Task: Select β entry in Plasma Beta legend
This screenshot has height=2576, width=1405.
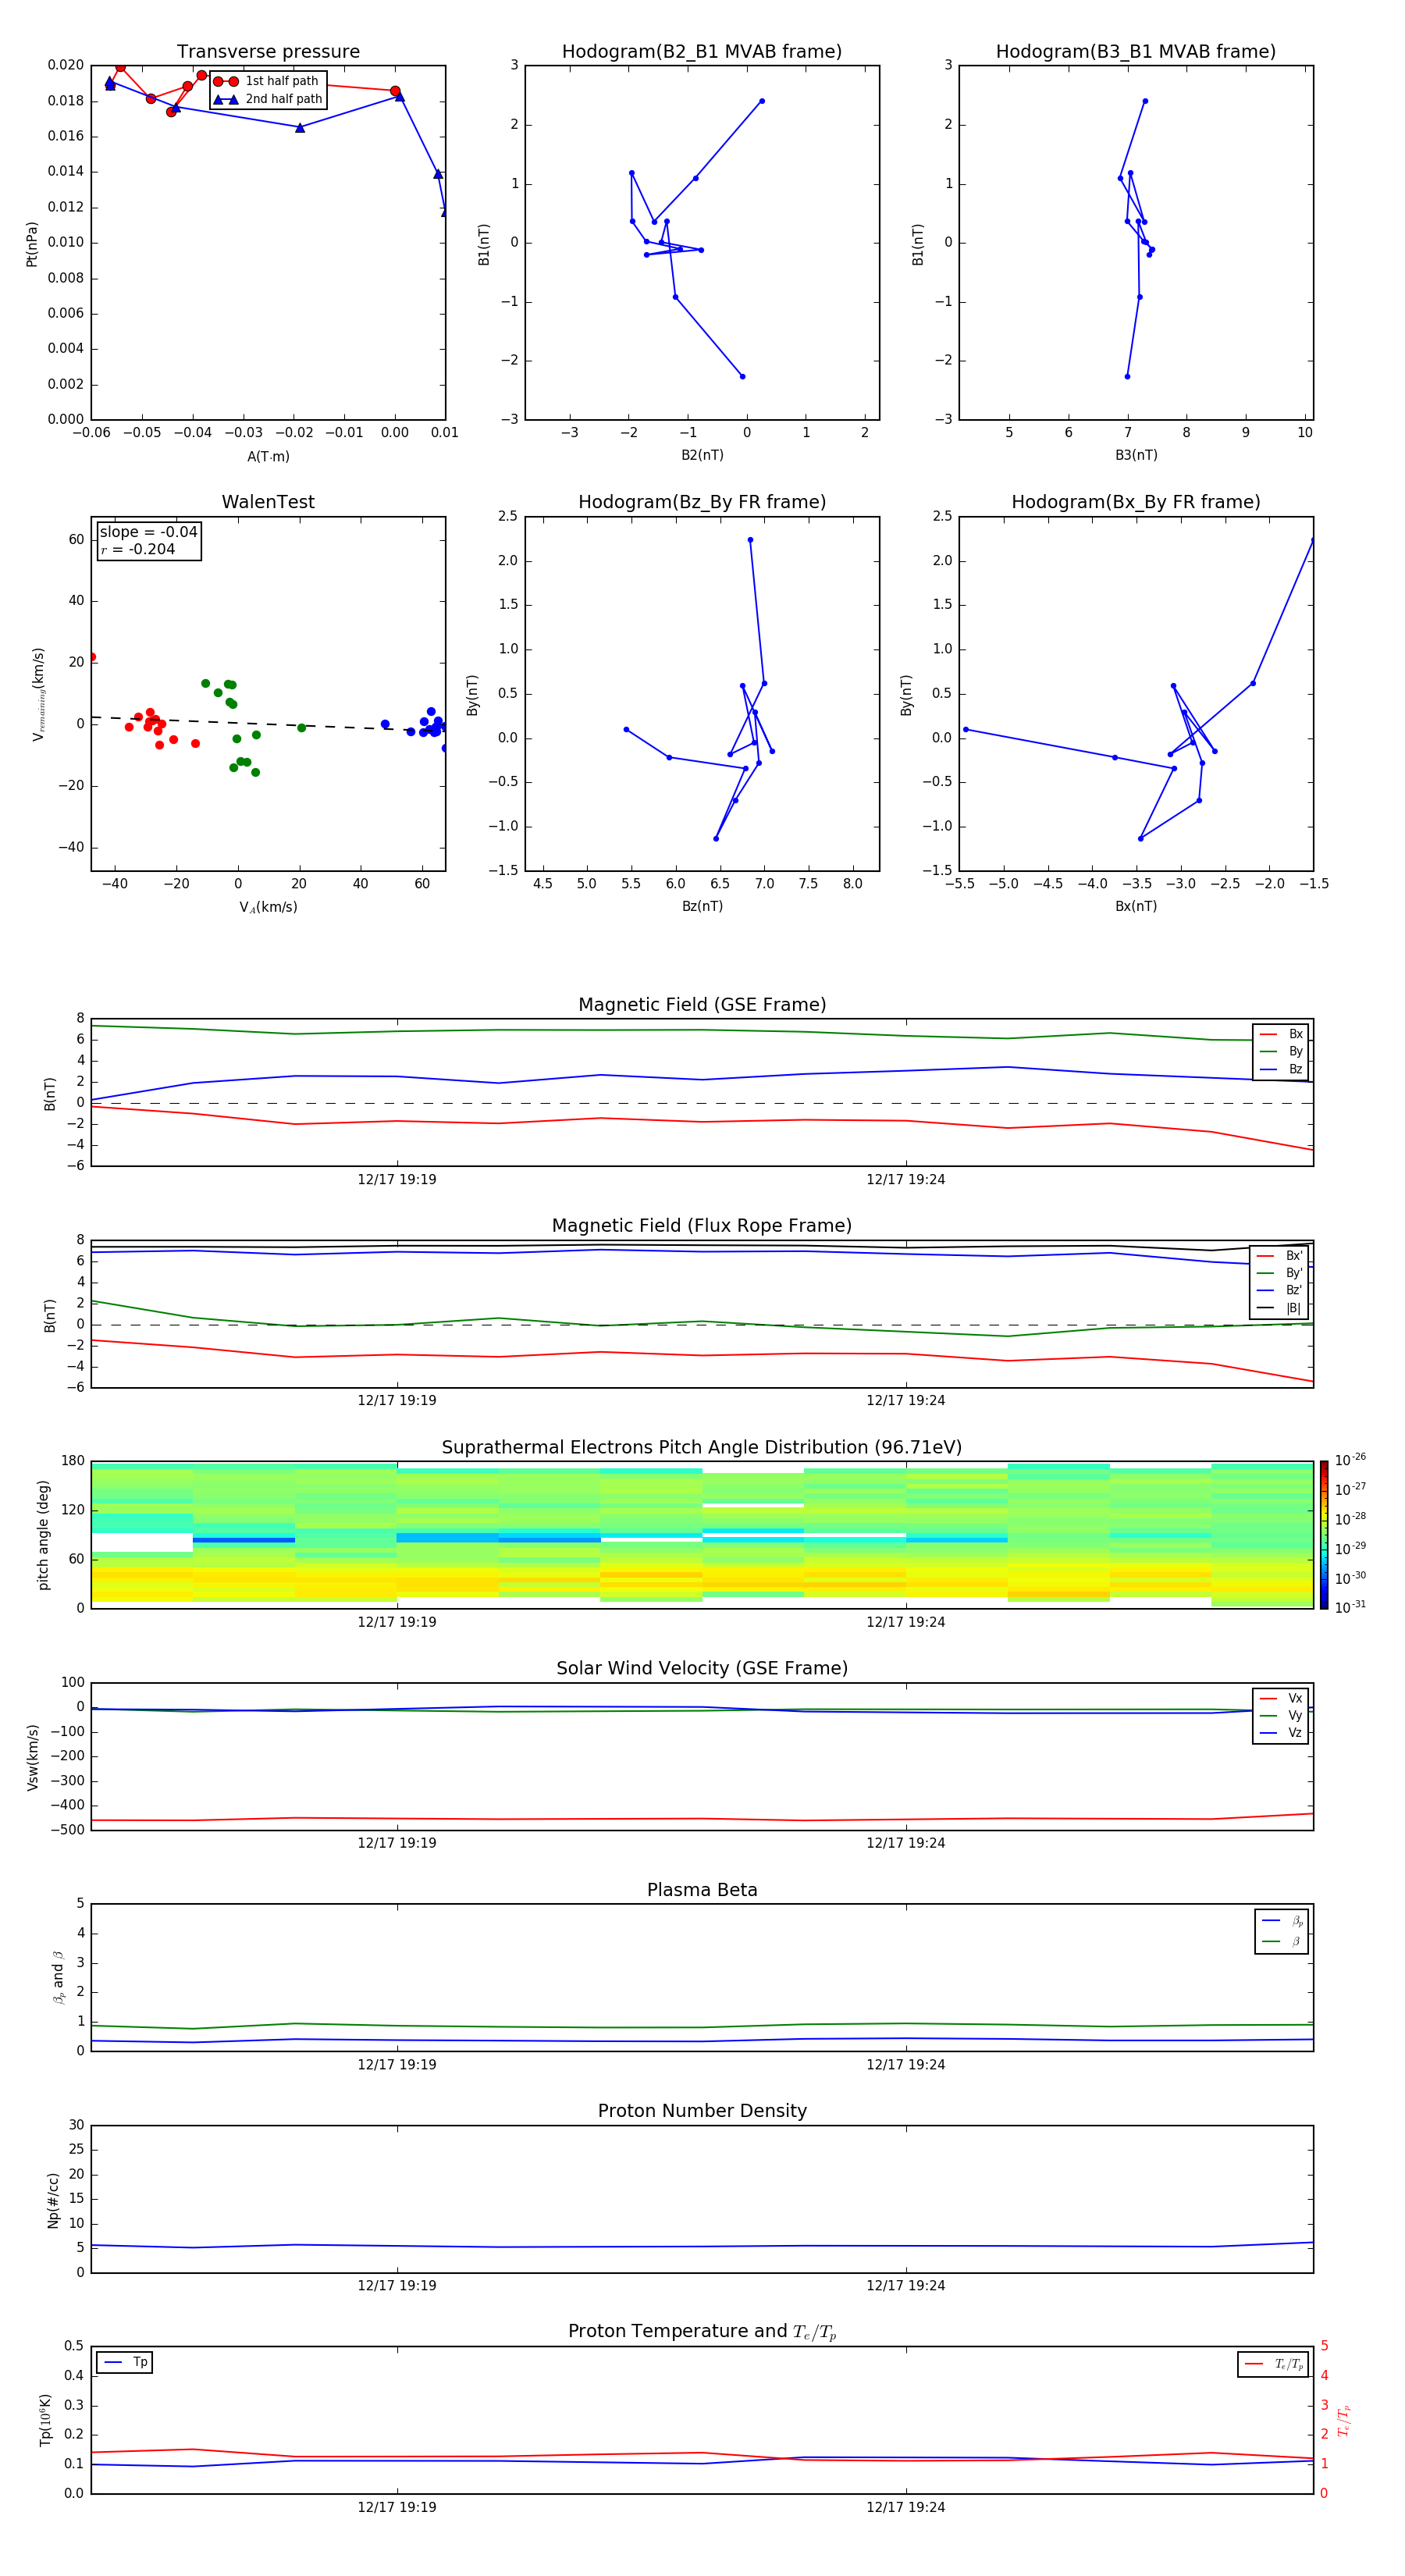Action: coord(1282,1941)
